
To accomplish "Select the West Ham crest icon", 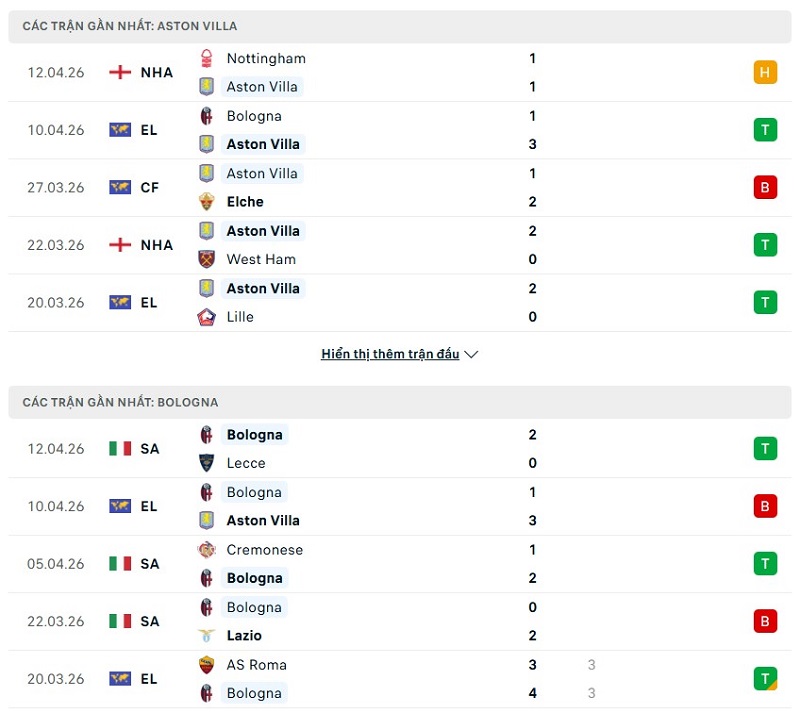I will tap(207, 259).
